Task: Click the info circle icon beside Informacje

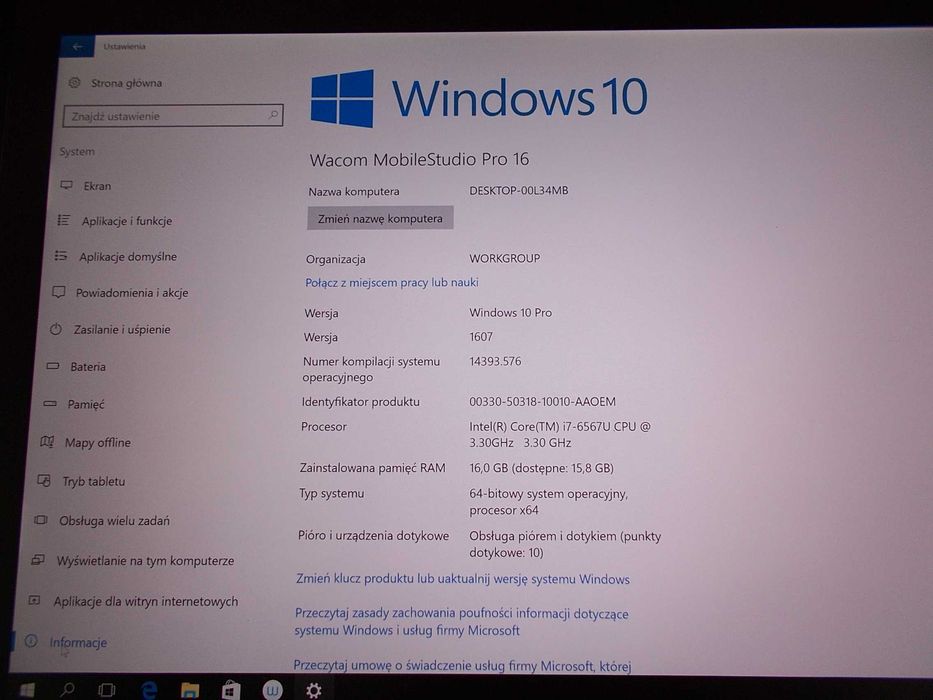Action: (31, 641)
